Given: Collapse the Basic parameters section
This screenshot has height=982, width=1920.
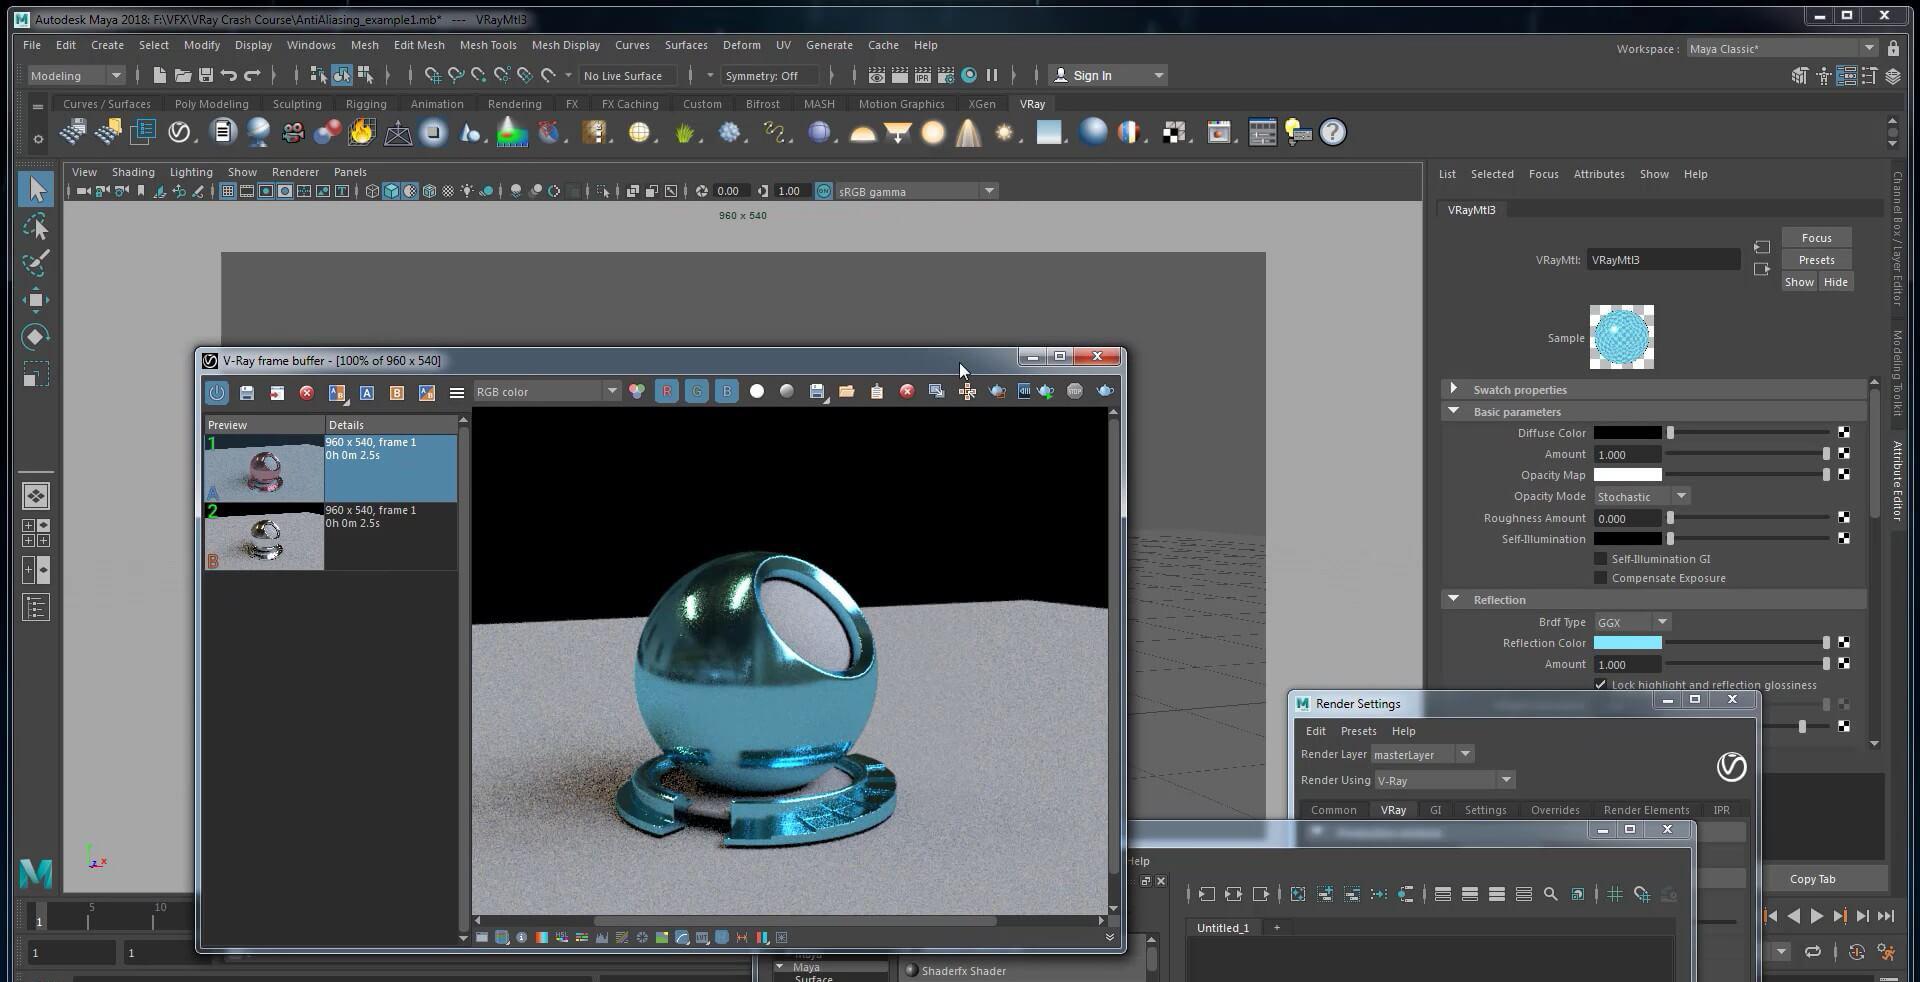Looking at the screenshot, I should click(x=1453, y=411).
